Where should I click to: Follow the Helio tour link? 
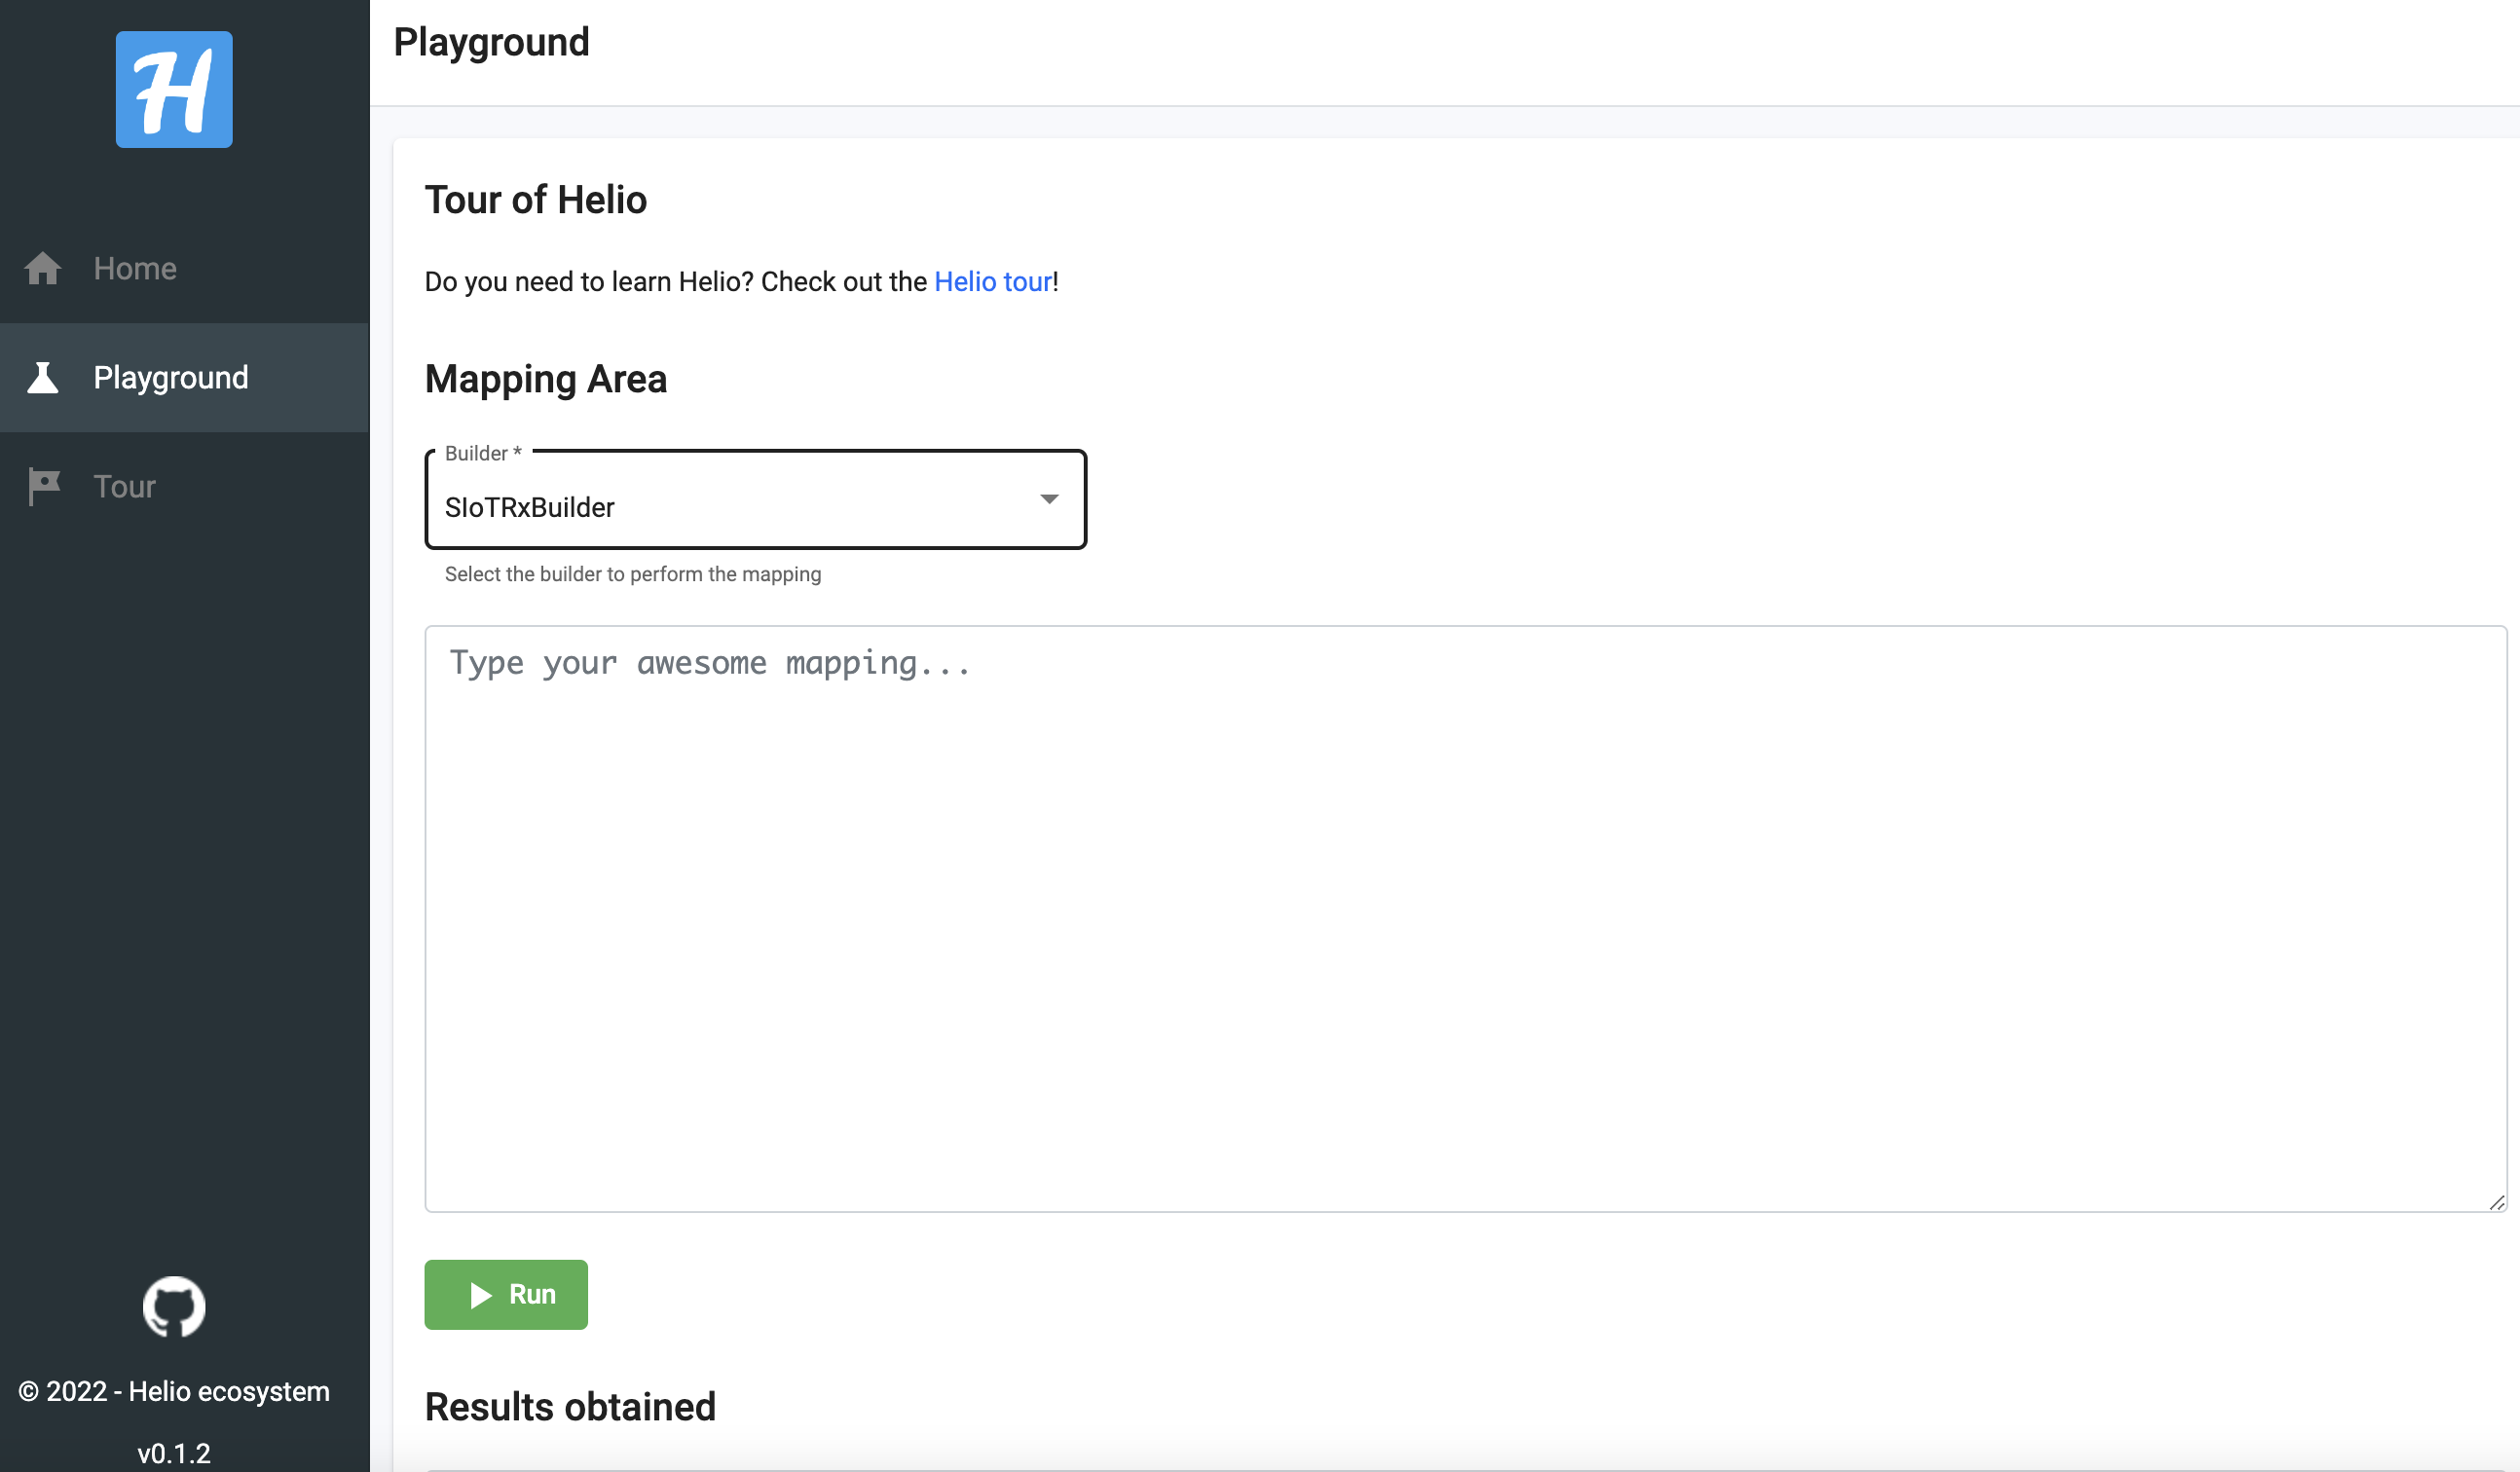(993, 282)
